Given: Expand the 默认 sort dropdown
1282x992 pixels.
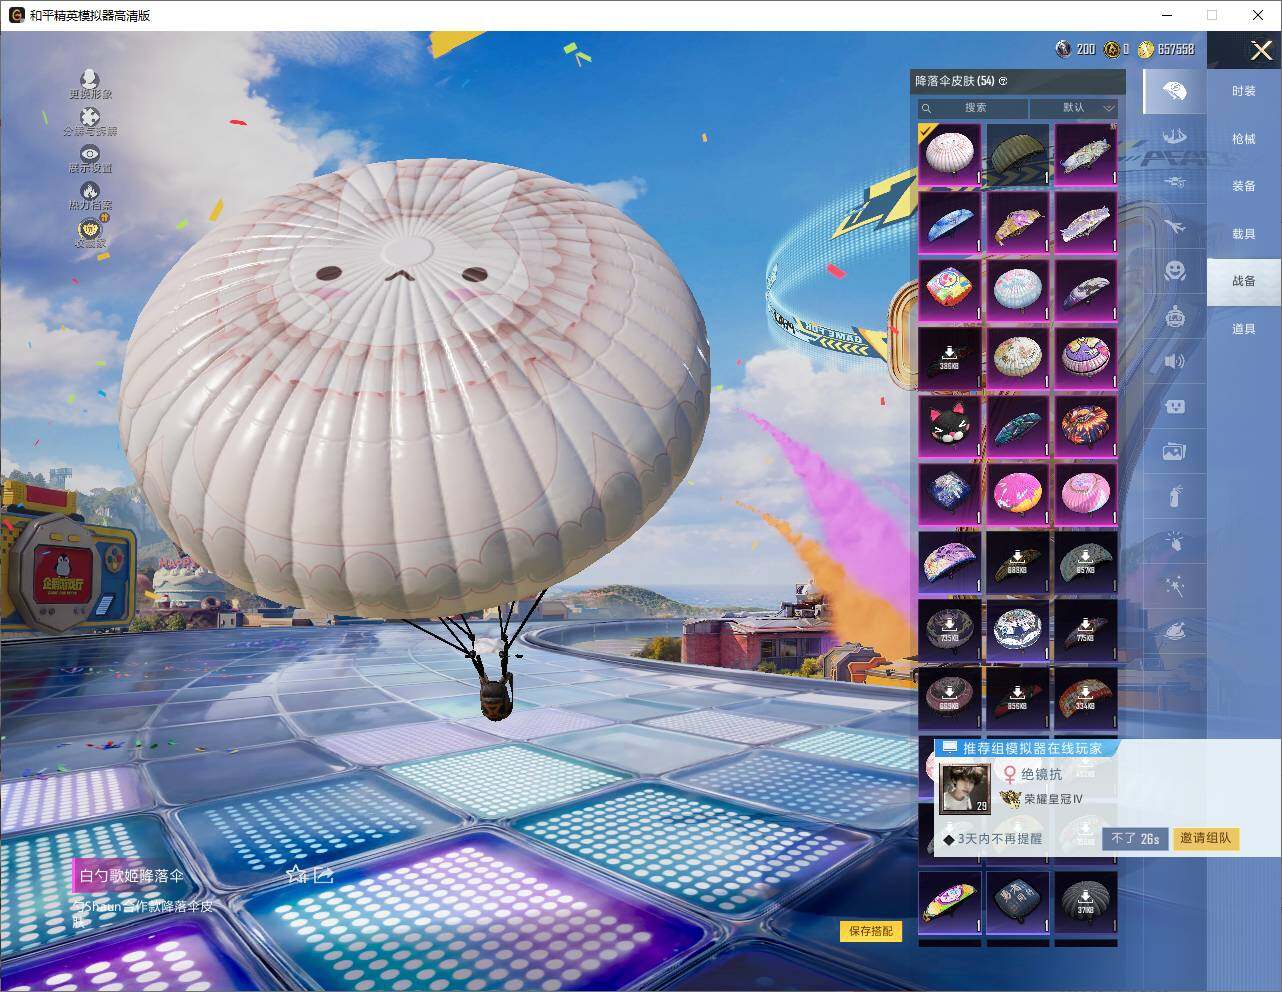Looking at the screenshot, I should (1074, 108).
